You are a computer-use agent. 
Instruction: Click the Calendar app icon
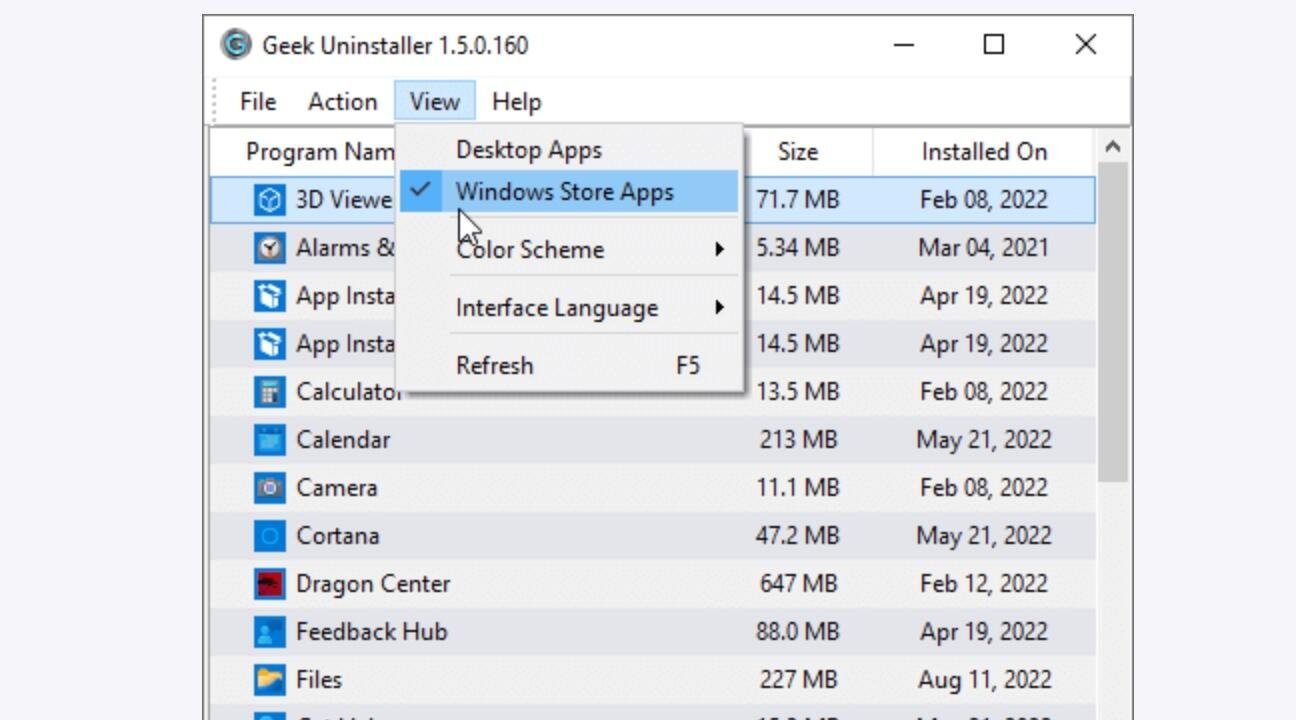[x=269, y=440]
